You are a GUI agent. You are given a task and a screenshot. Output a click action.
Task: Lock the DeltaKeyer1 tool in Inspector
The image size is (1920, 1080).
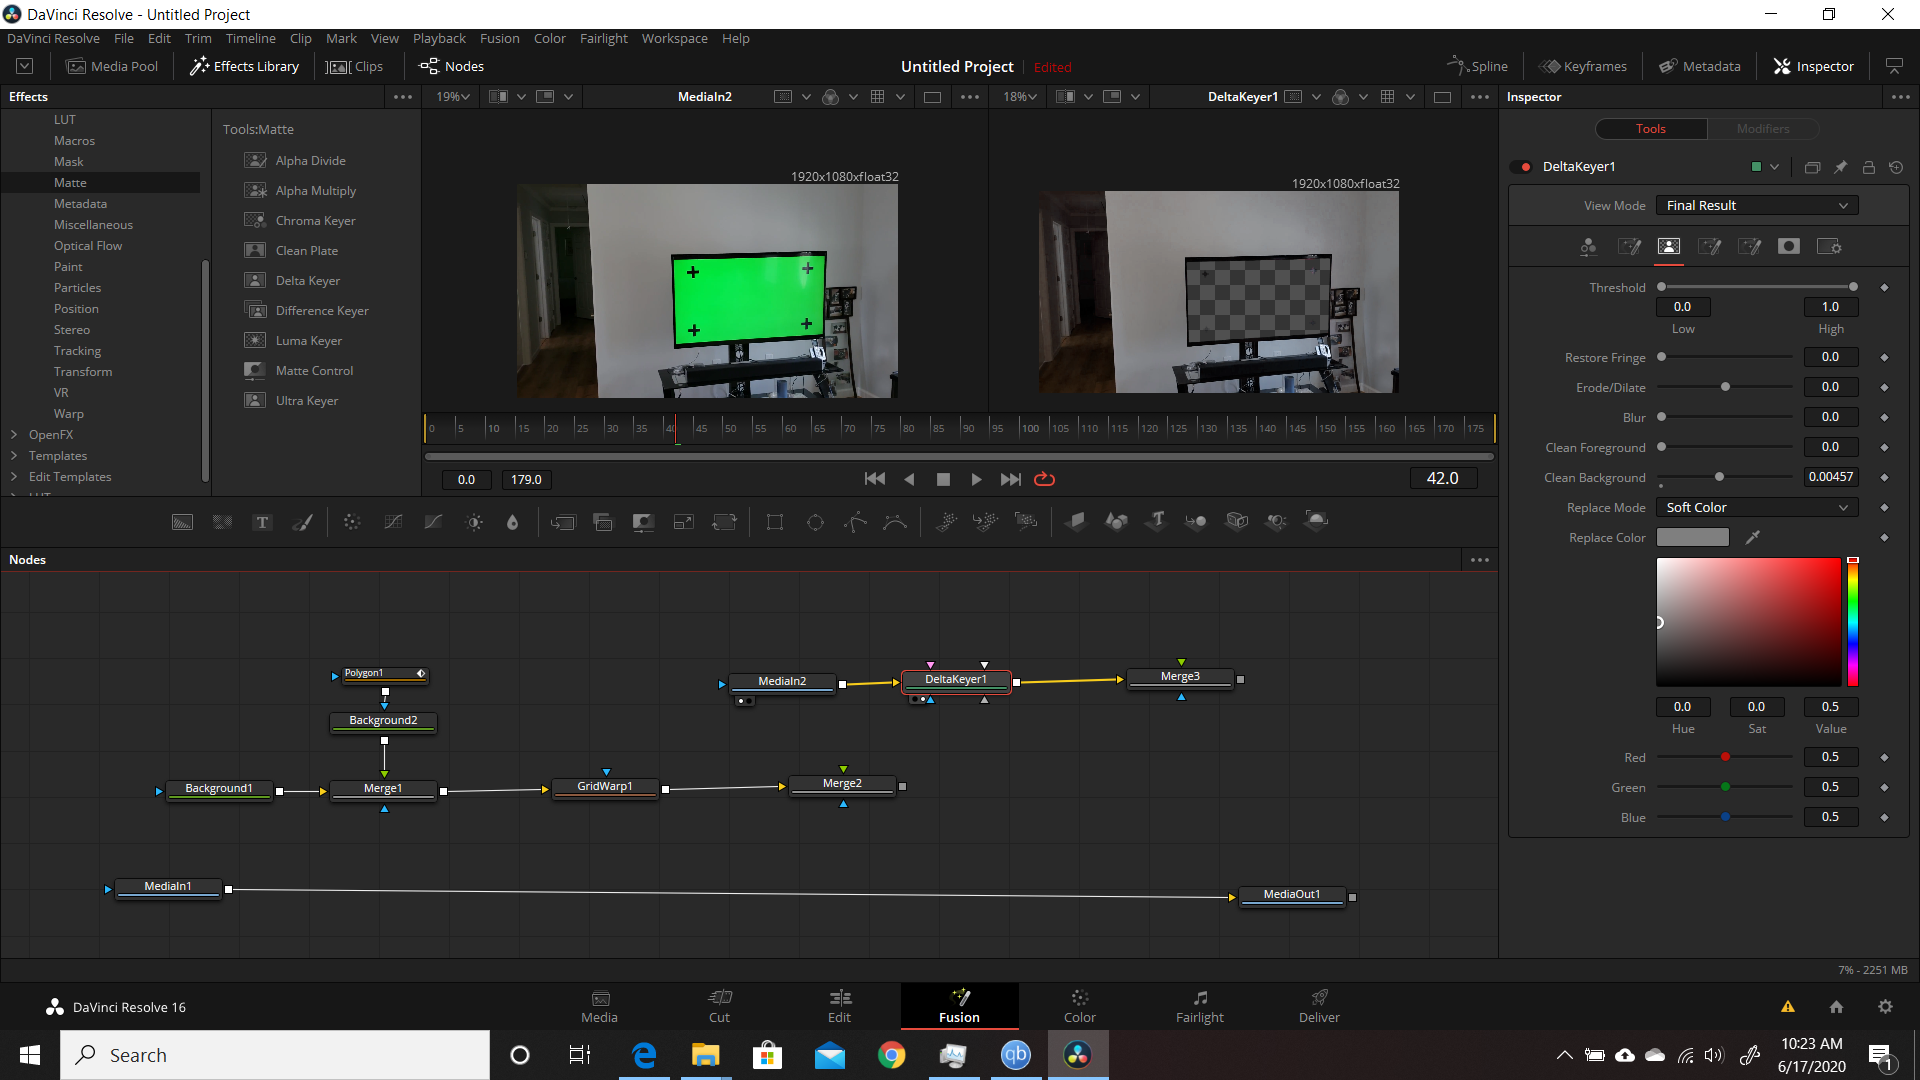[1868, 167]
